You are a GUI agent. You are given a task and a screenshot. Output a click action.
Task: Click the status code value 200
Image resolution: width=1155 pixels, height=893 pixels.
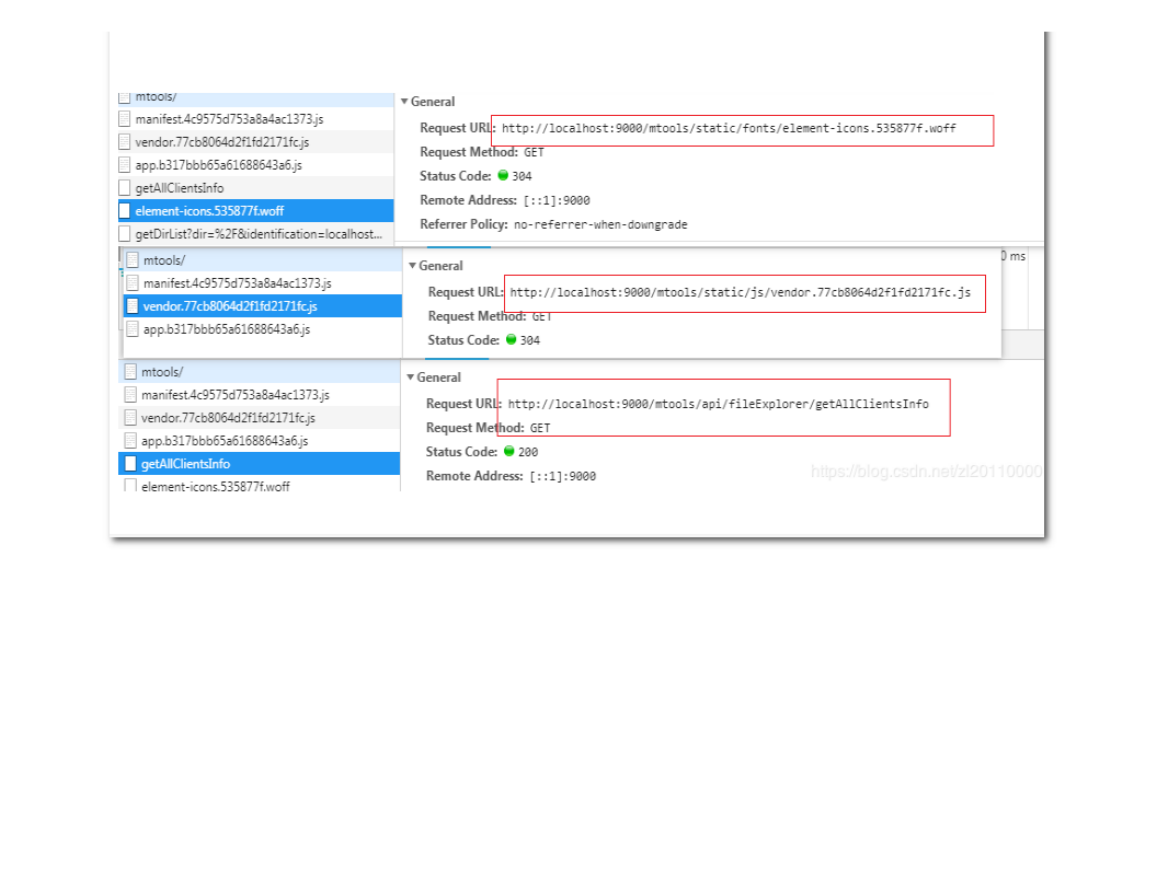tap(528, 452)
